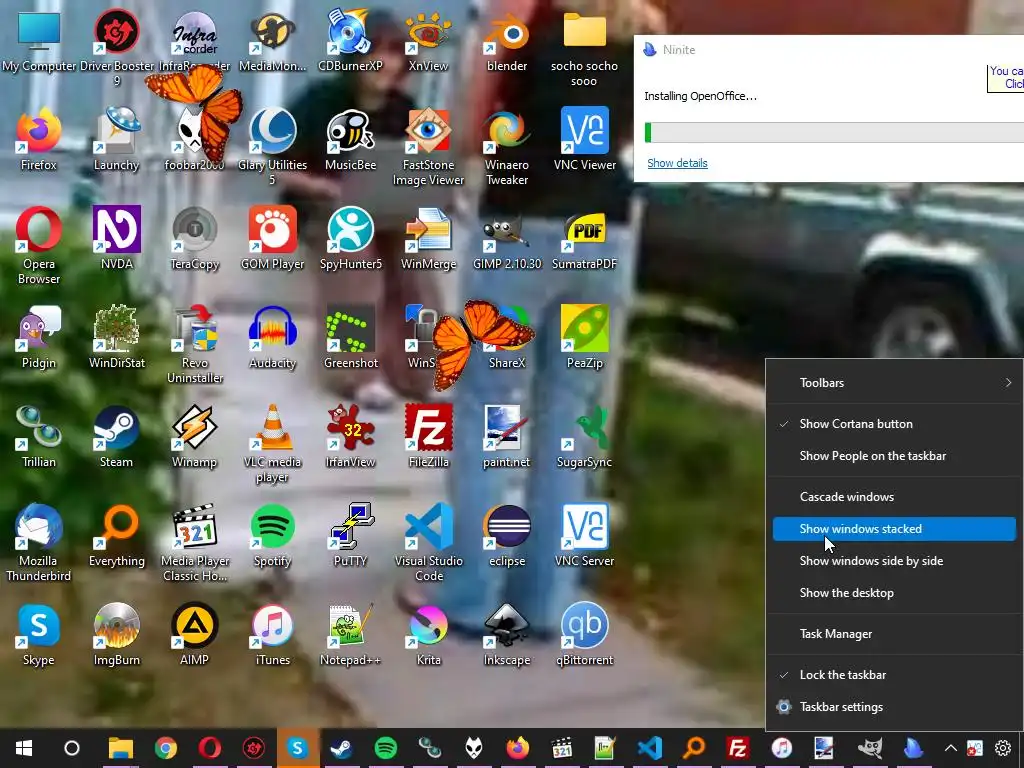Click Show details link in Ninite
The width and height of the screenshot is (1024, 768).
click(677, 163)
